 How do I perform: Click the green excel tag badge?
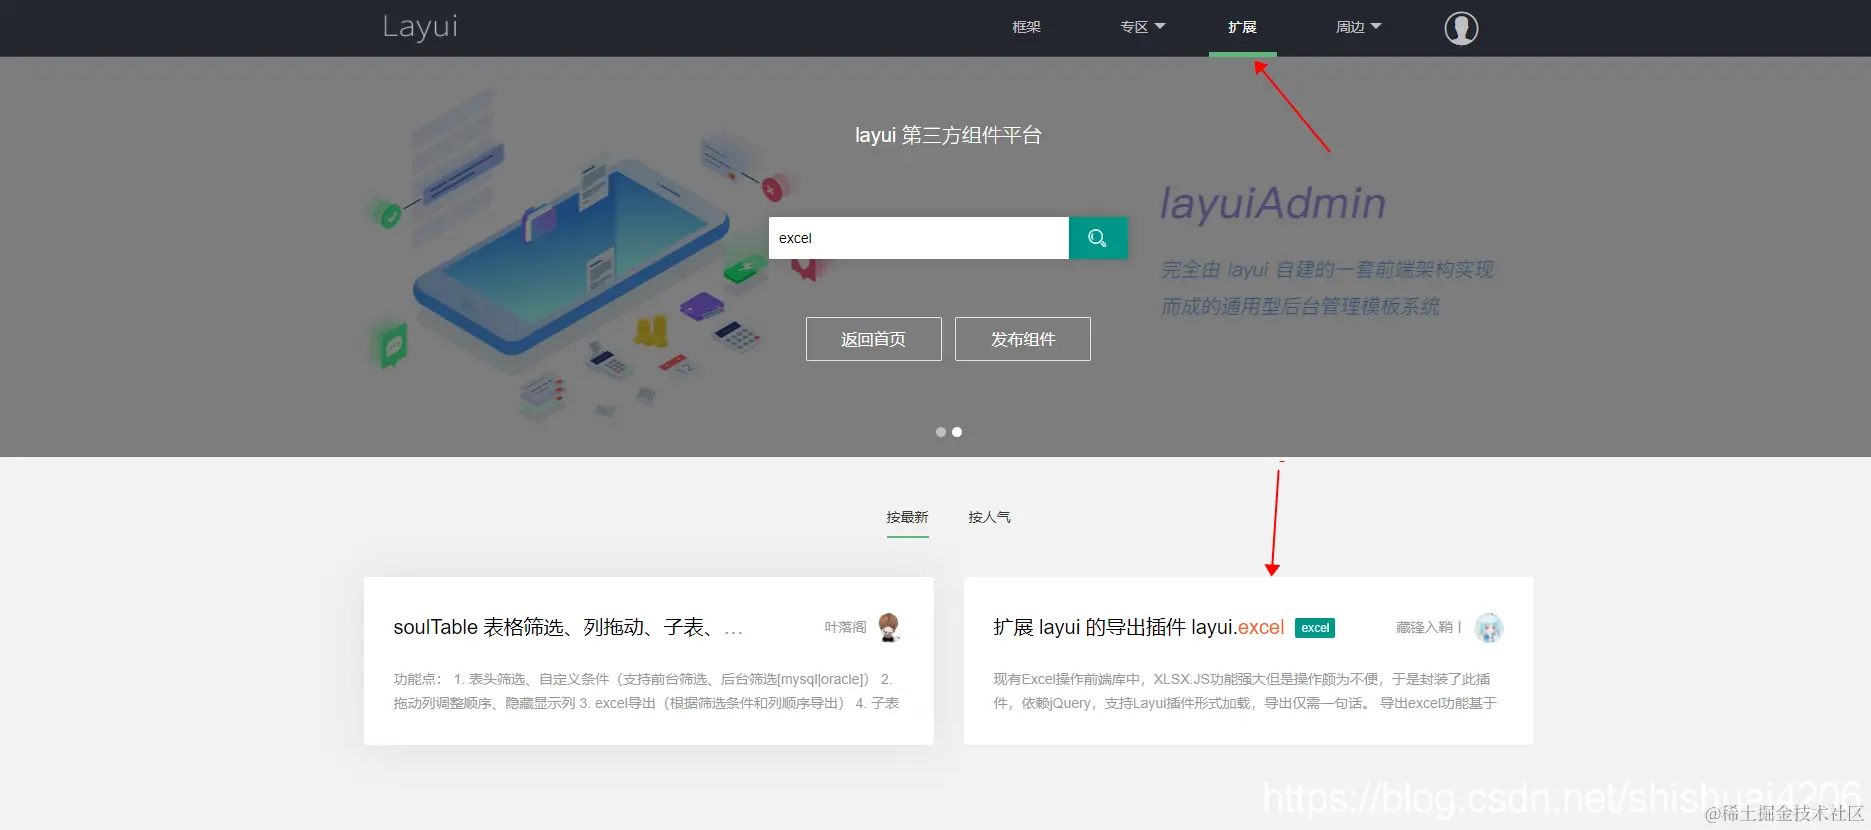tap(1315, 628)
